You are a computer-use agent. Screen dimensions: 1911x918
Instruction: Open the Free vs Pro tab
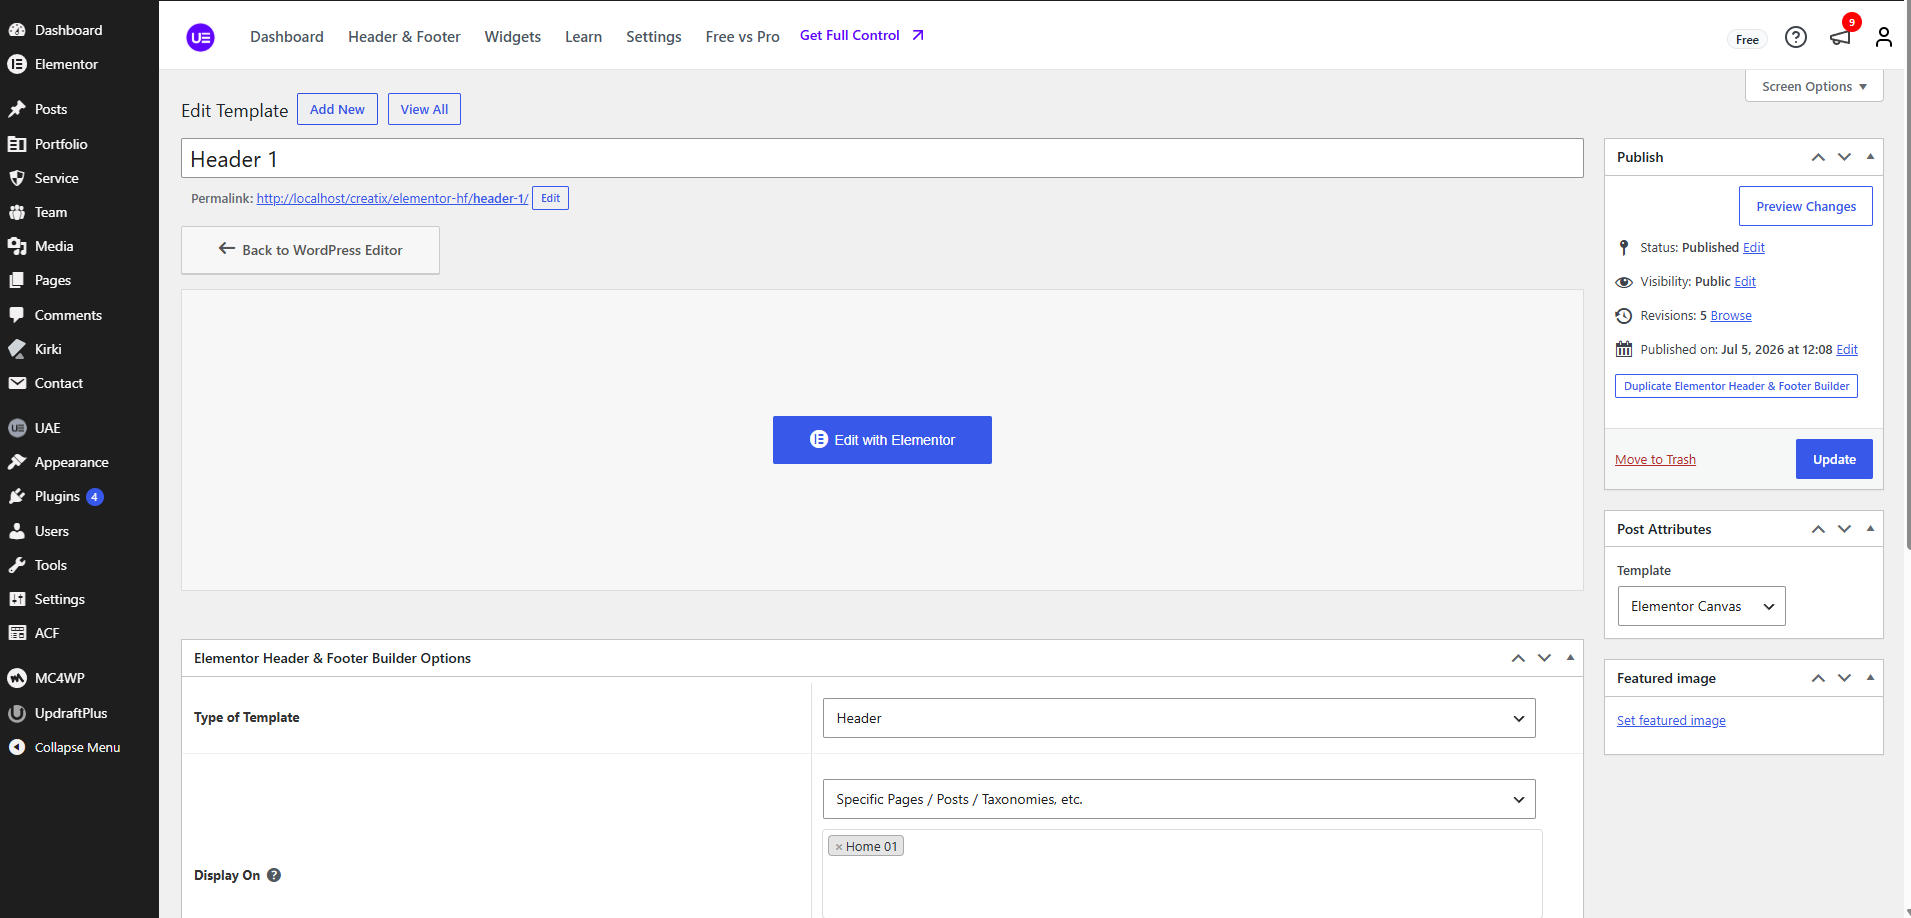pos(742,37)
